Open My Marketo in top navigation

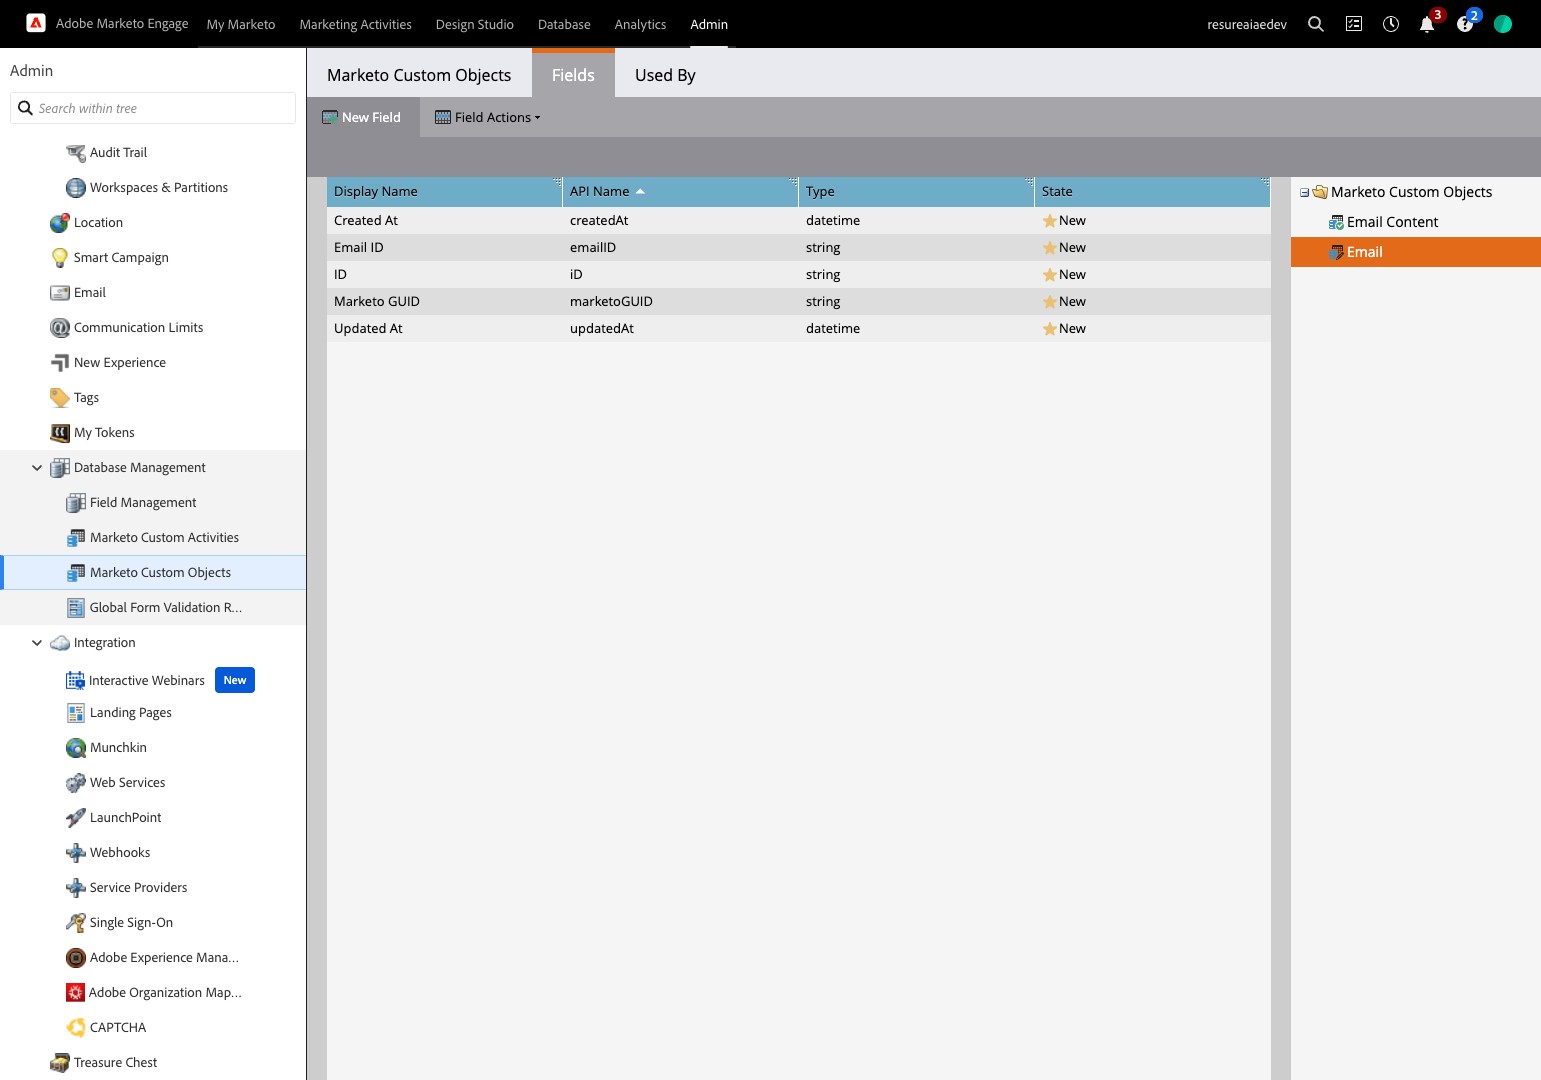241,24
